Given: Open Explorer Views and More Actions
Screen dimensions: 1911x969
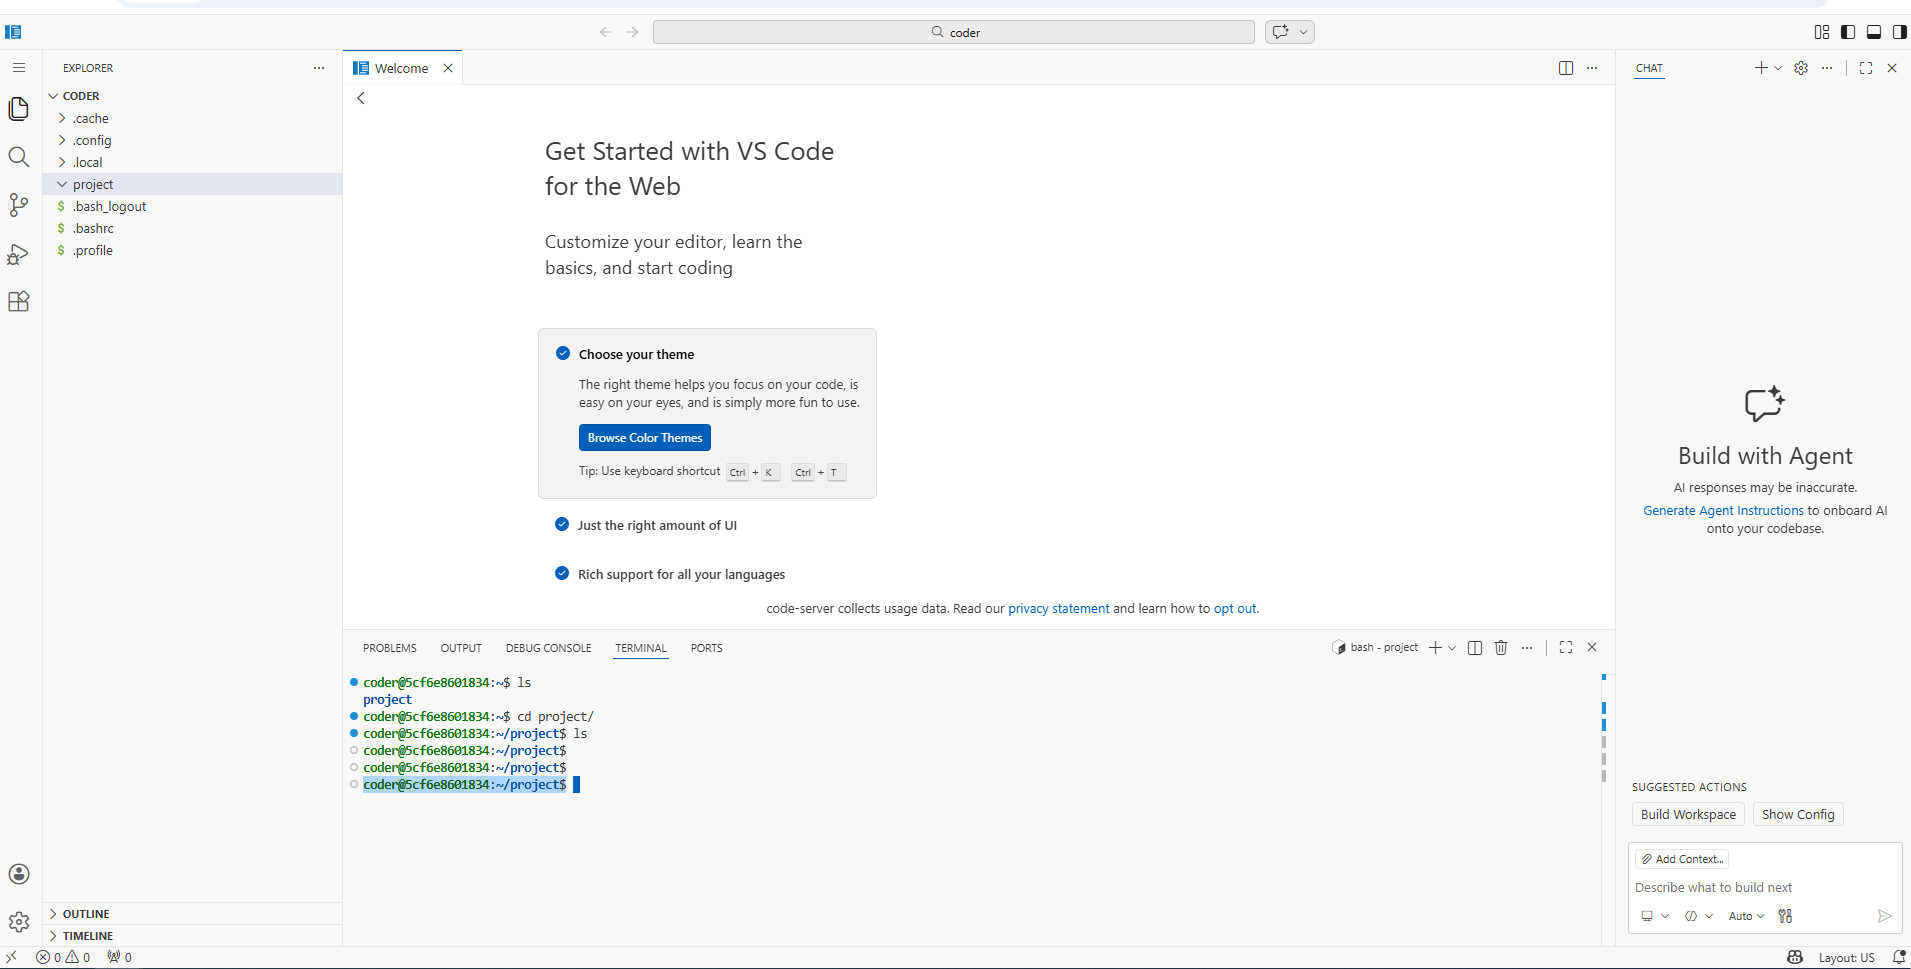Looking at the screenshot, I should click(x=319, y=68).
